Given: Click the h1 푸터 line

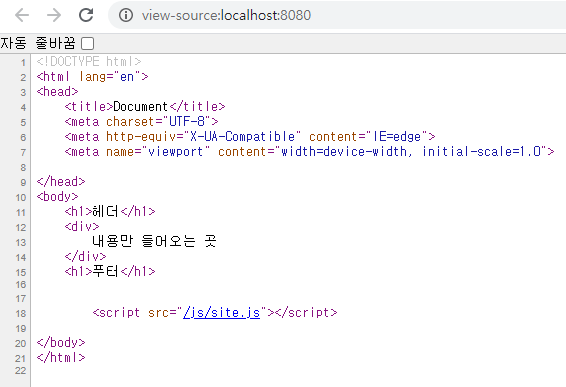Looking at the screenshot, I should point(110,271).
